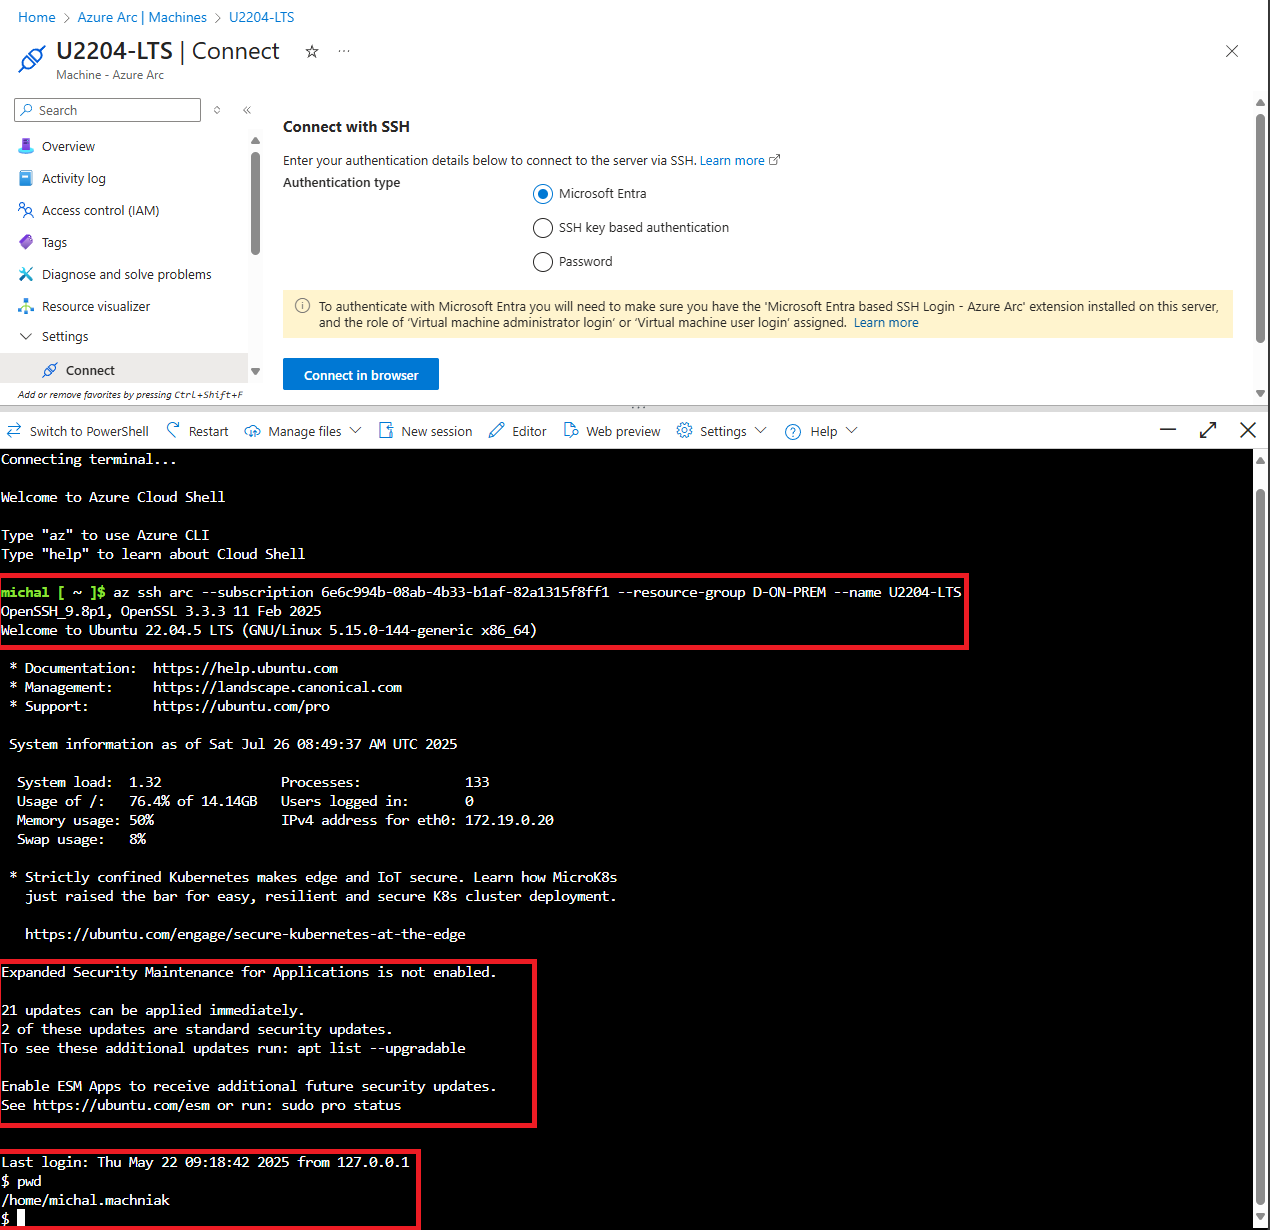Screen dimensions: 1270x1230
Task: Open the Help dropdown chevron
Action: (851, 431)
